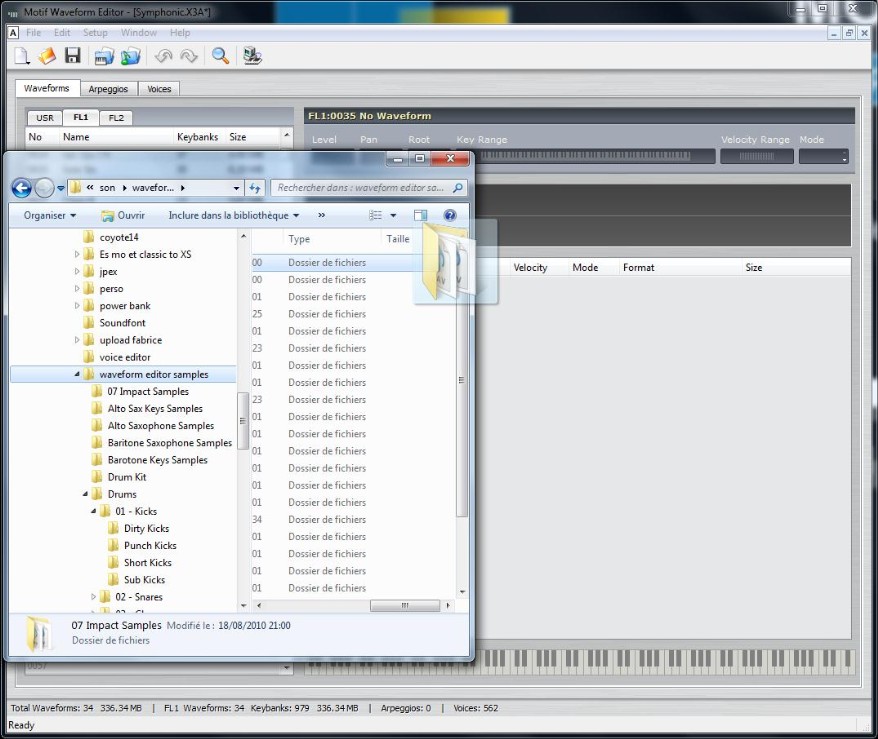Click the folder icon beside voice editor

pos(88,357)
